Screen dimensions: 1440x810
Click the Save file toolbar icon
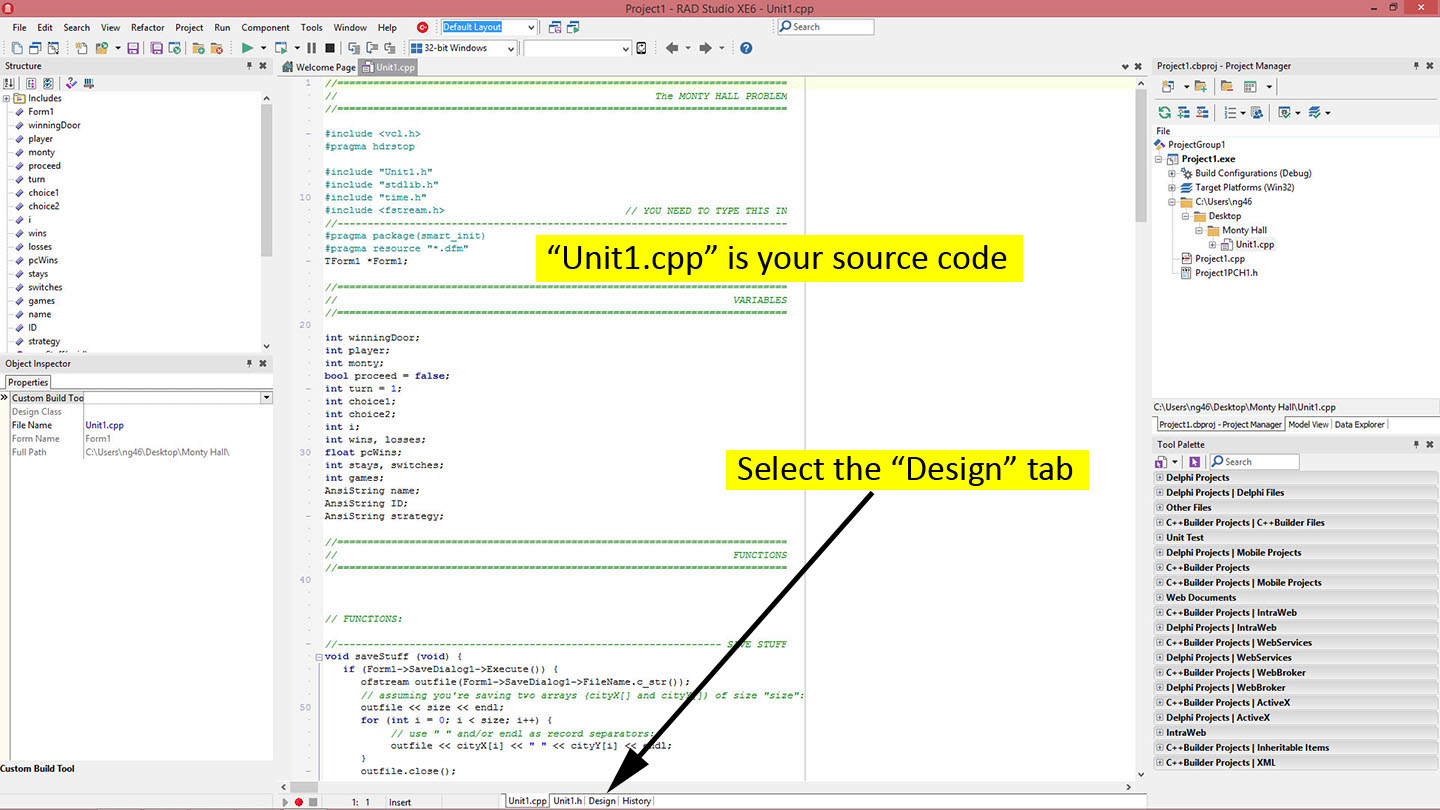pyautogui.click(x=132, y=48)
